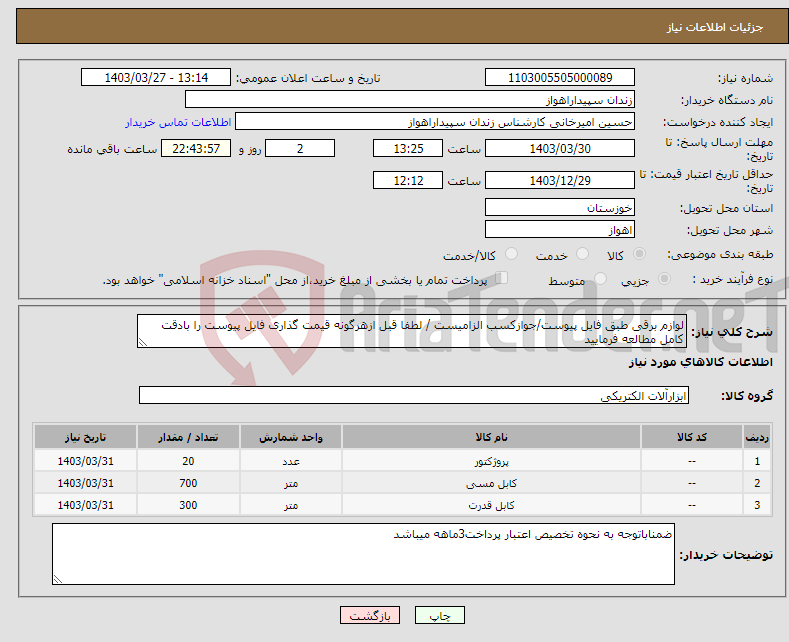Click the resize grip of need description box

pos(143,342)
